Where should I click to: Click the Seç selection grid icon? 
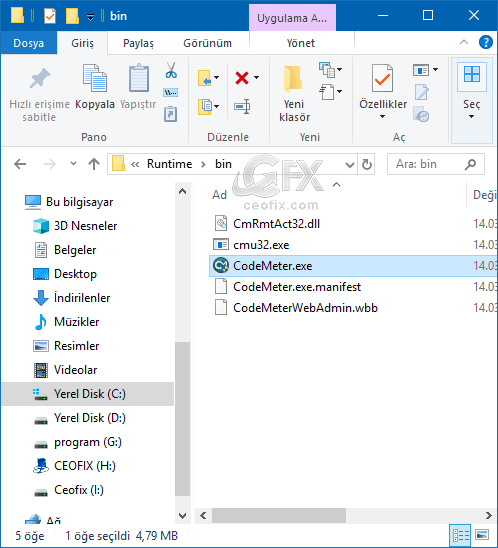click(x=471, y=74)
